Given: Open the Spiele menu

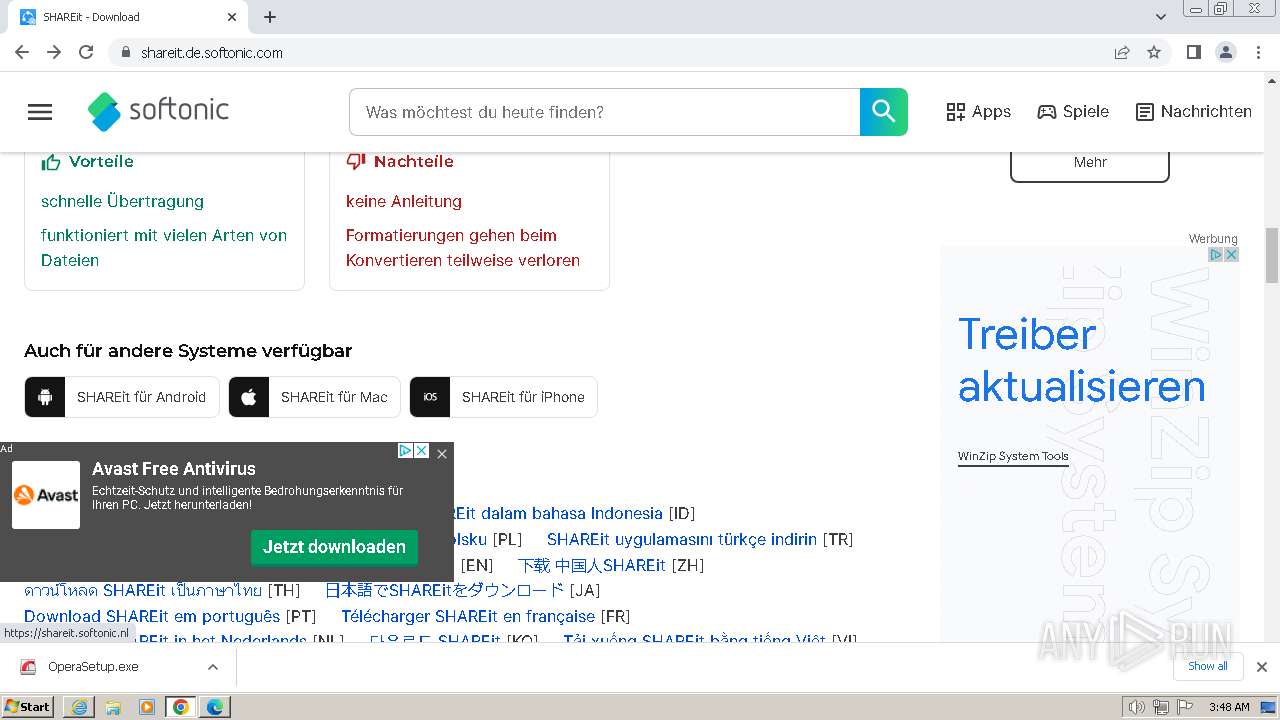Looking at the screenshot, I should (1073, 112).
